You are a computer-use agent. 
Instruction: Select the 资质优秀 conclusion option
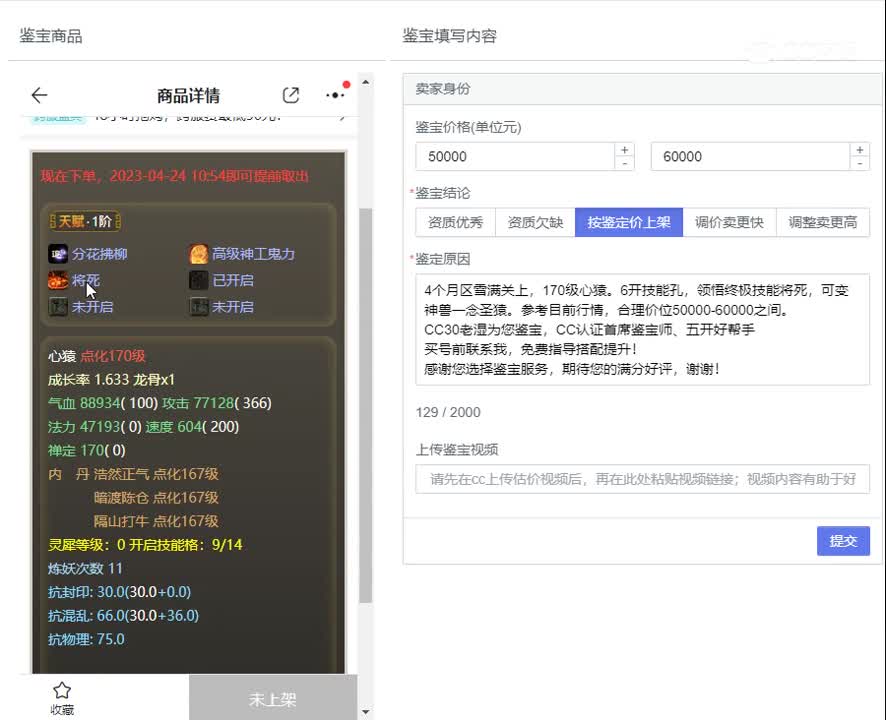pos(455,223)
